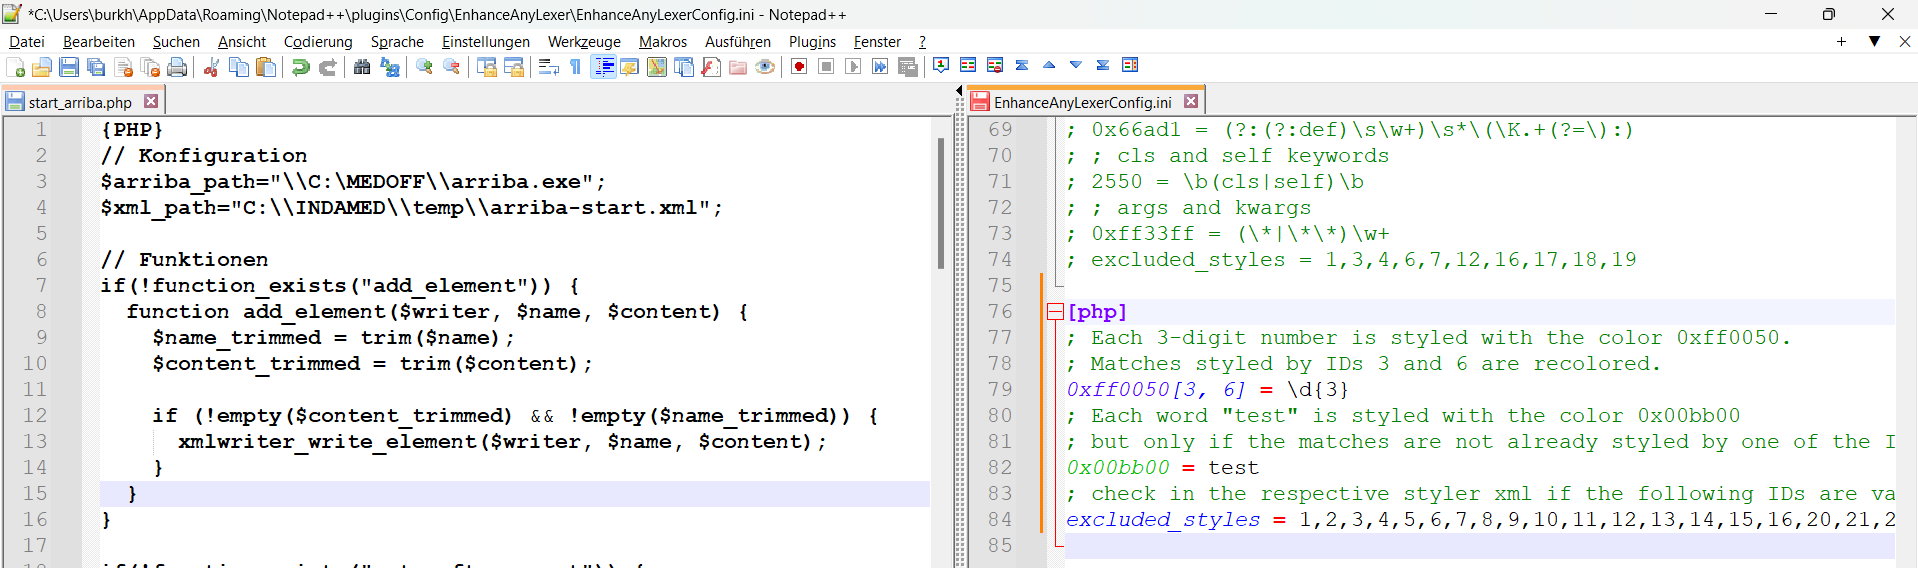Open Folder as Workspace icon

pos(738,67)
